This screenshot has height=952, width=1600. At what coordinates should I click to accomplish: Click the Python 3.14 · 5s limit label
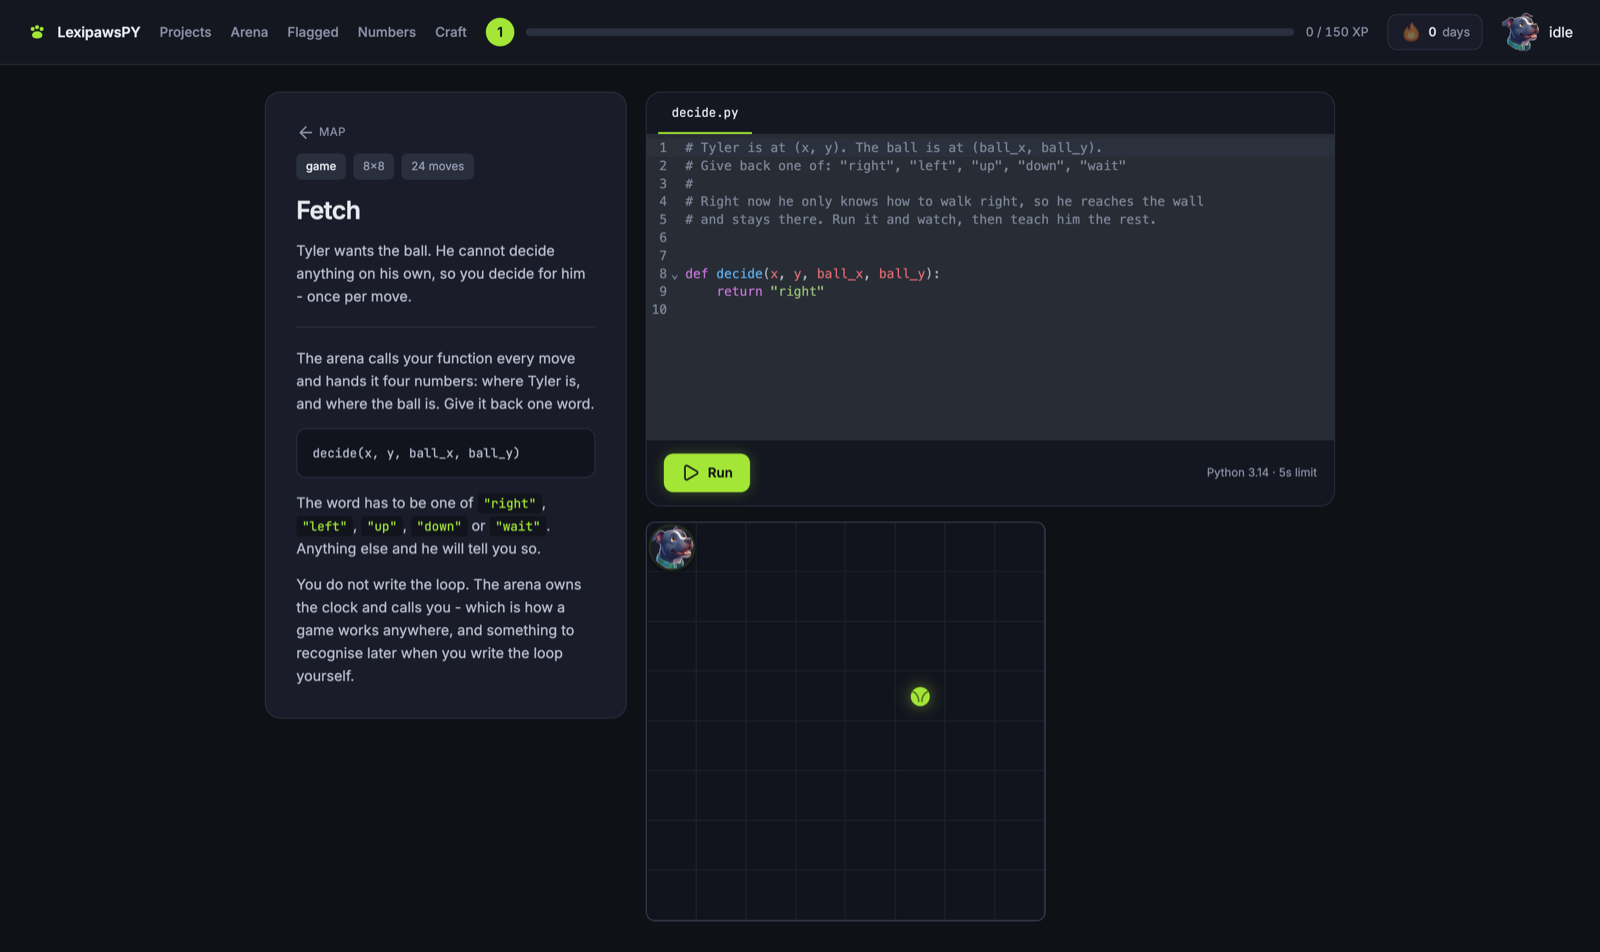pyautogui.click(x=1261, y=473)
